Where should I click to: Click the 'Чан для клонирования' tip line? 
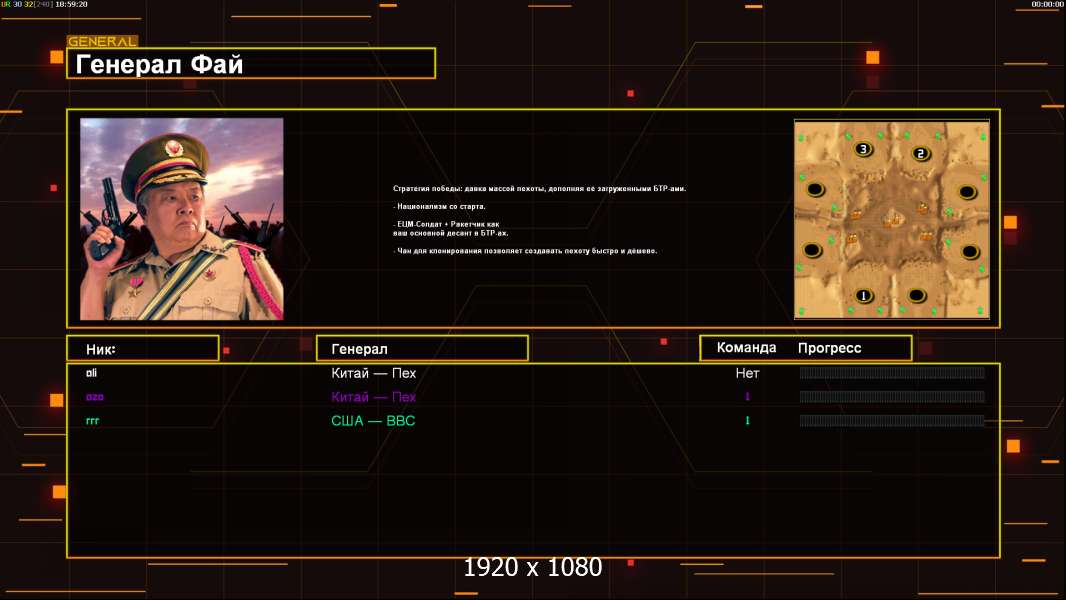tap(525, 251)
